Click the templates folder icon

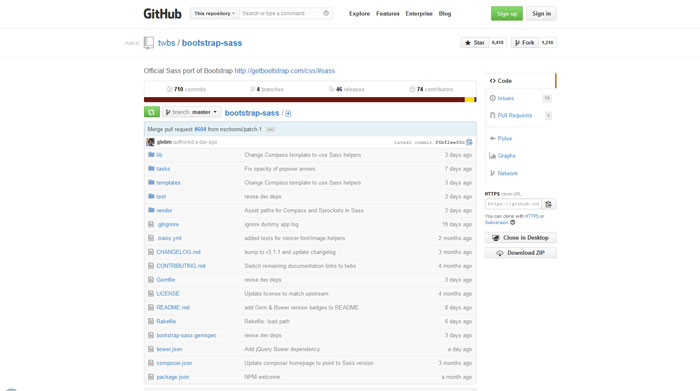tap(151, 182)
